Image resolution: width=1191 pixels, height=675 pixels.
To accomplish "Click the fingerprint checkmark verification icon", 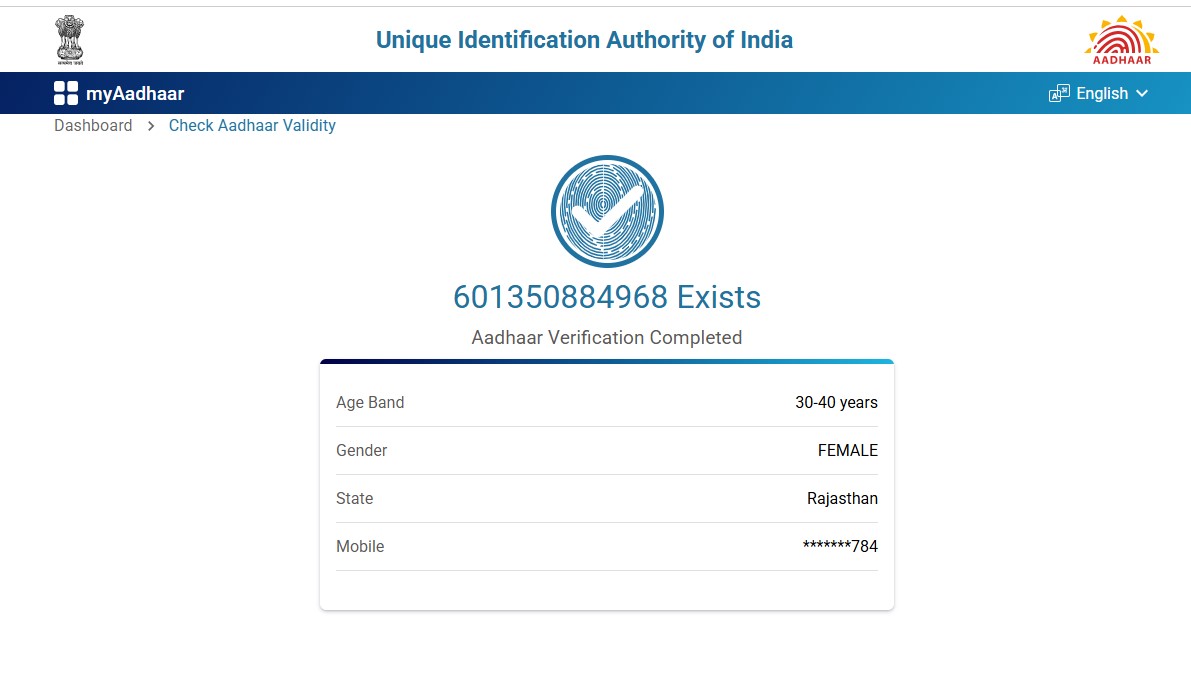I will point(607,211).
